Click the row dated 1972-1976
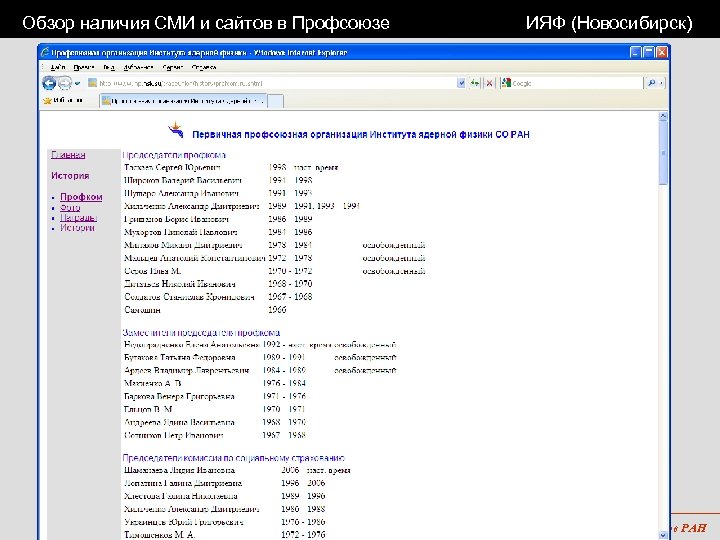The width and height of the screenshot is (720, 540). point(225,534)
